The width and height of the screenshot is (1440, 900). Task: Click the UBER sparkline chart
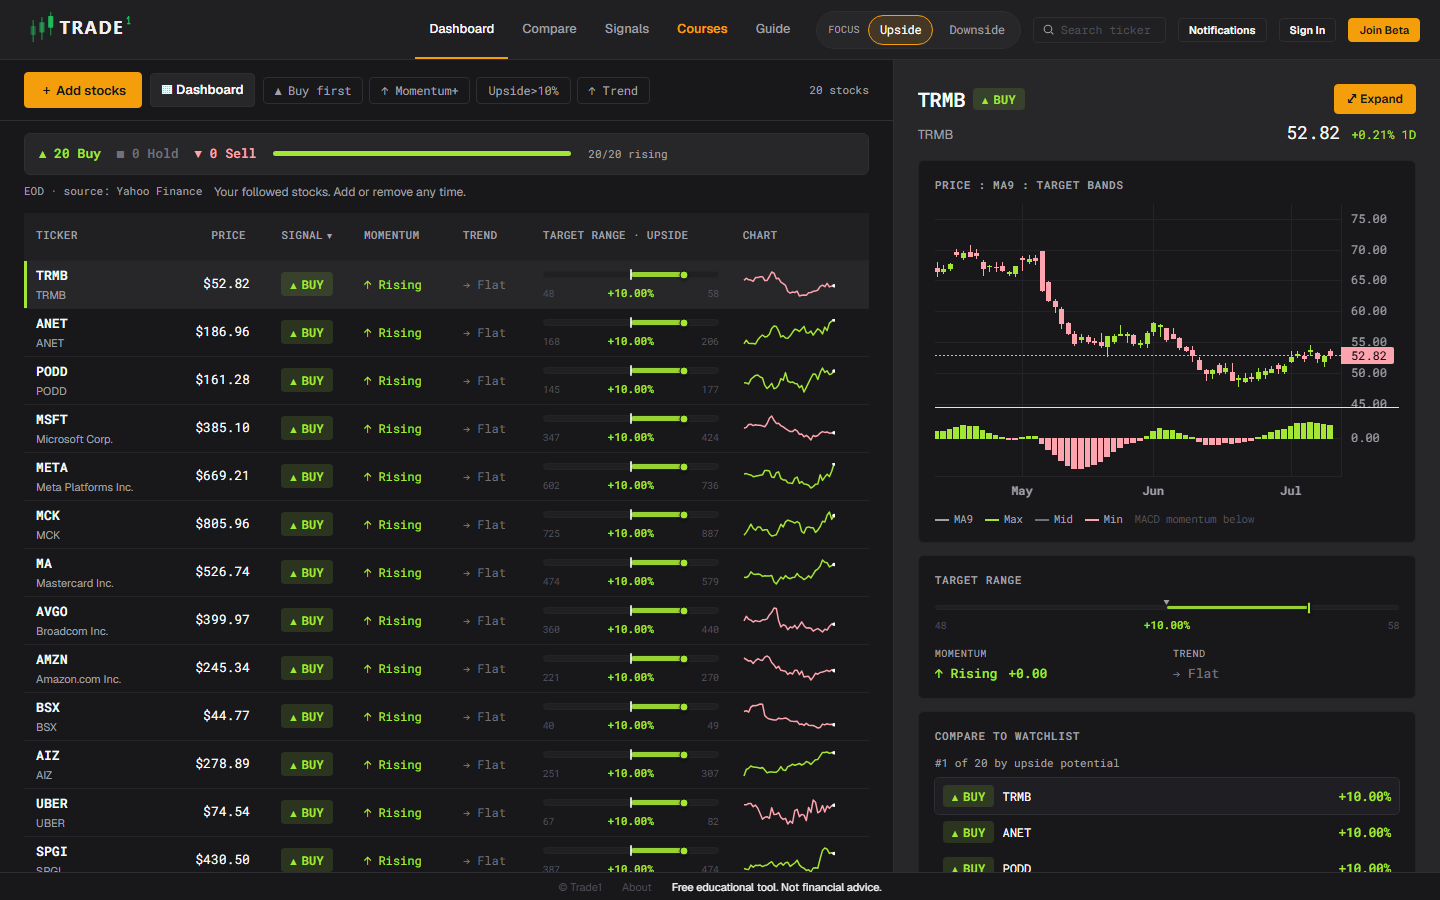[x=789, y=812]
